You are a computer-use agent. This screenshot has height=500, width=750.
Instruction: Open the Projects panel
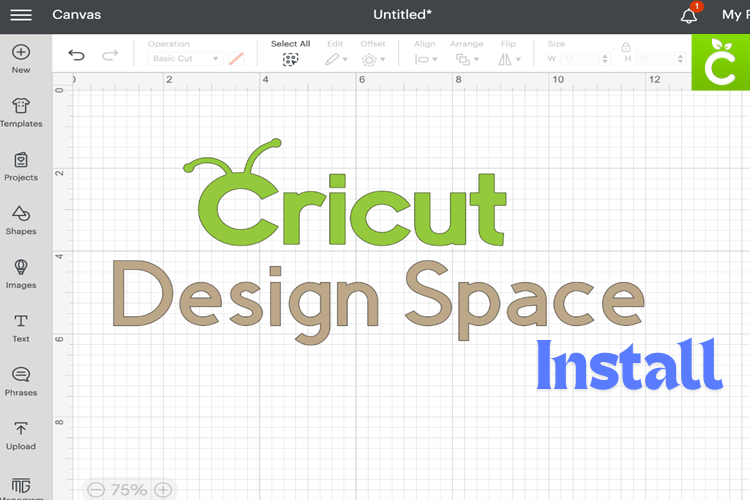[21, 167]
